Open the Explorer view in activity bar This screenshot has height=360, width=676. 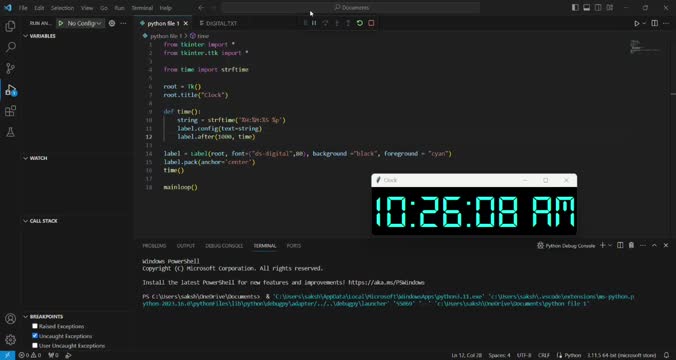(x=10, y=26)
